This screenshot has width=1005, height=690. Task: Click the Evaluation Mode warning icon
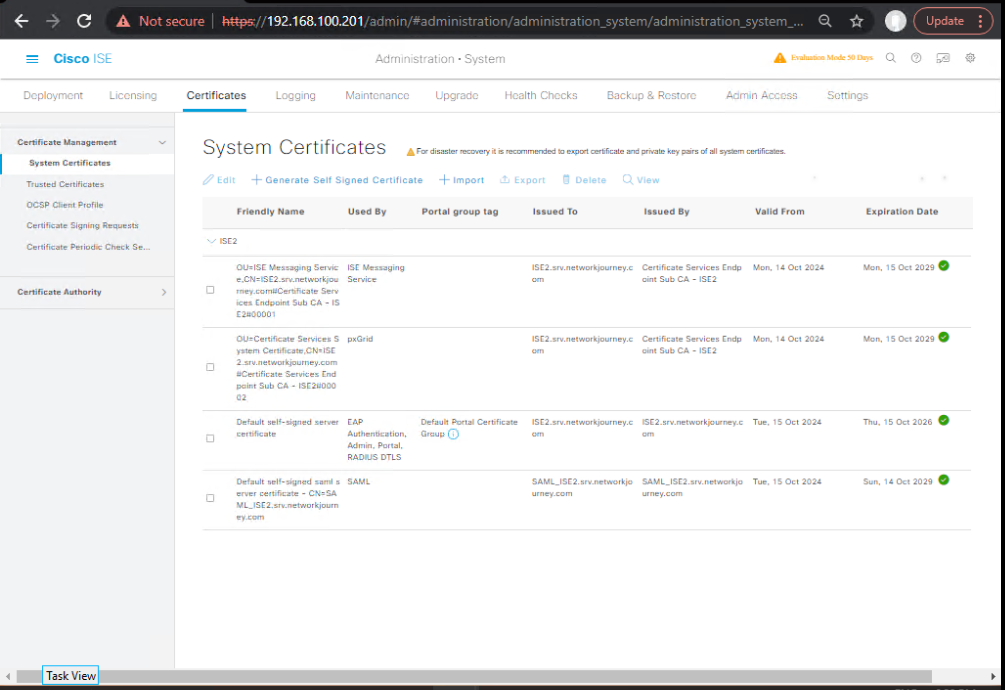tap(779, 58)
